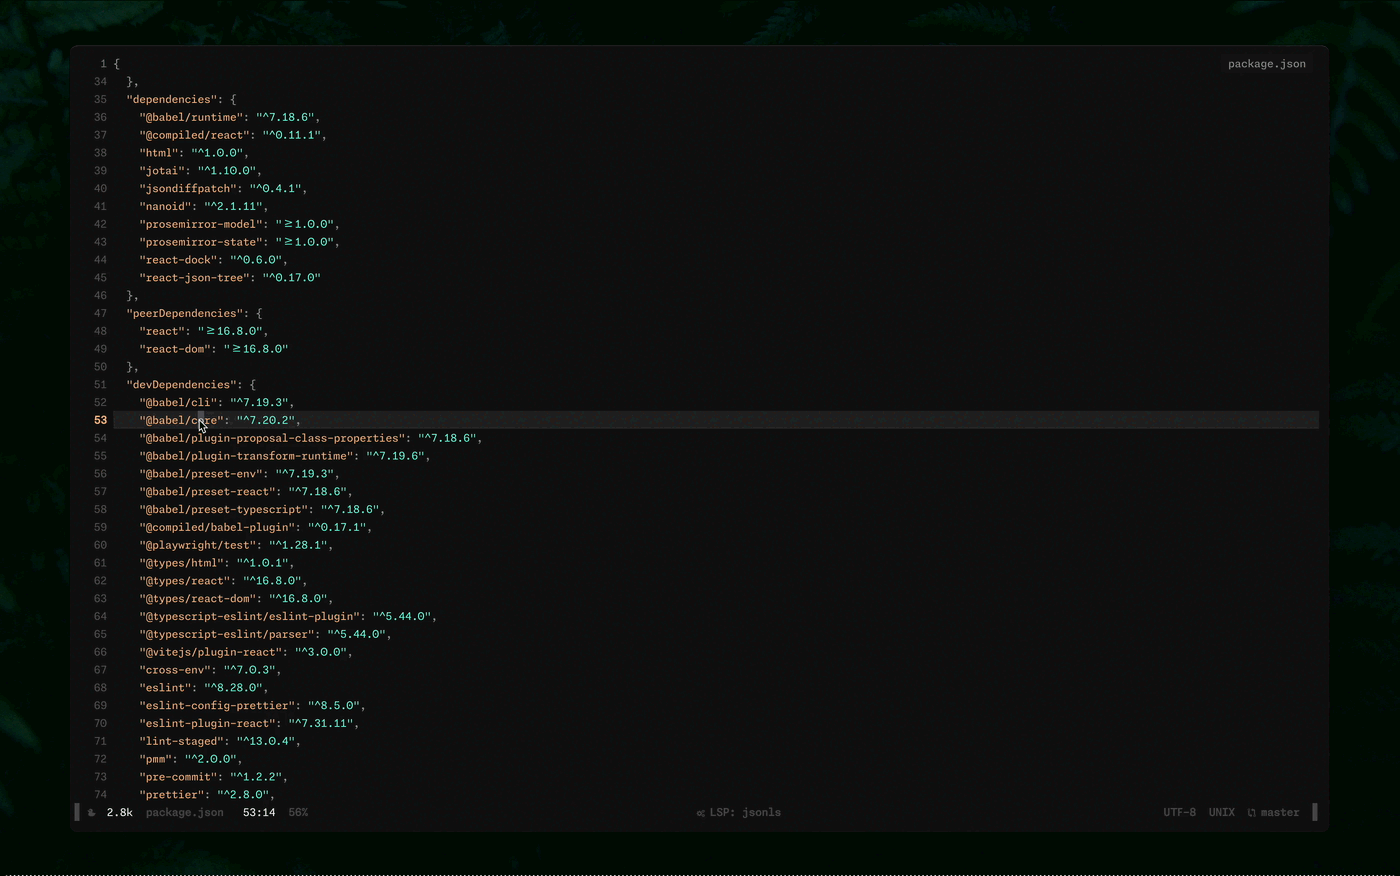
Task: Click the "@babel/plugin-proposal-class-properties" key
Action: pyautogui.click(x=270, y=439)
